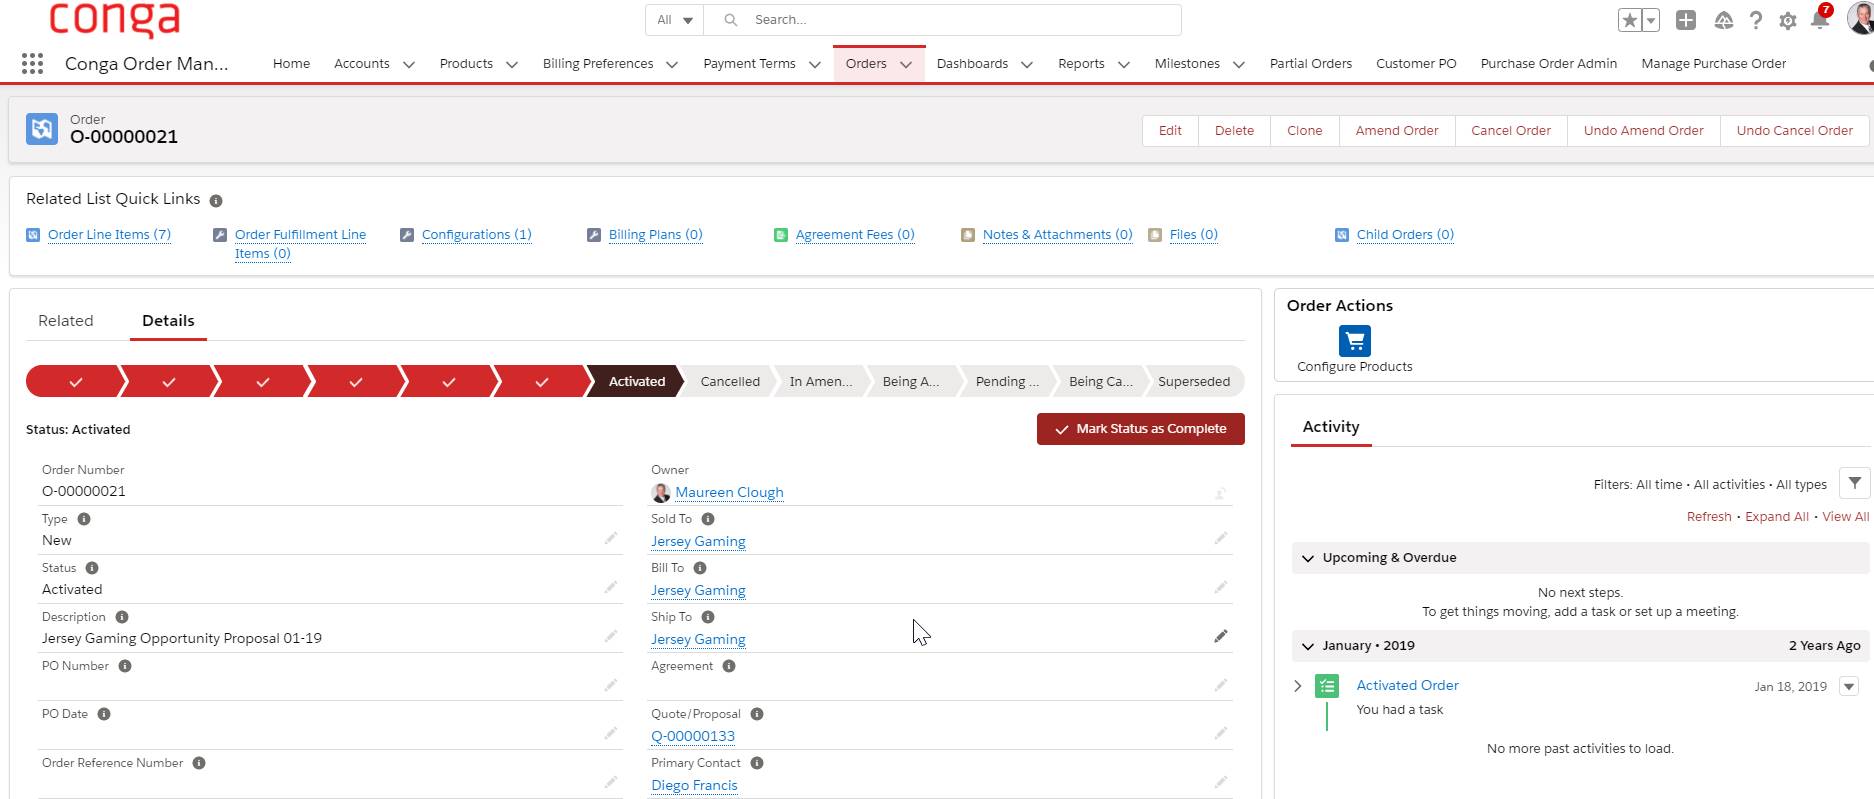Expand the Milestones dropdown chevron
The image size is (1874, 799).
(1239, 64)
